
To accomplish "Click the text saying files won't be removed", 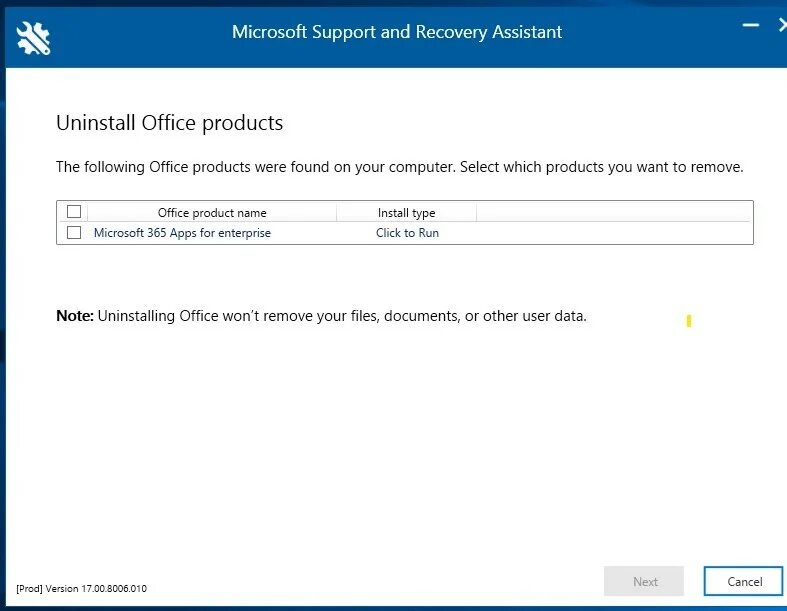I will 342,316.
